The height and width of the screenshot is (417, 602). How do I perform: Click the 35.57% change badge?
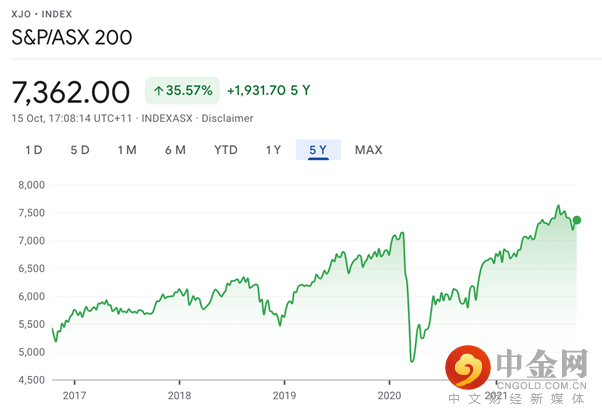click(183, 91)
